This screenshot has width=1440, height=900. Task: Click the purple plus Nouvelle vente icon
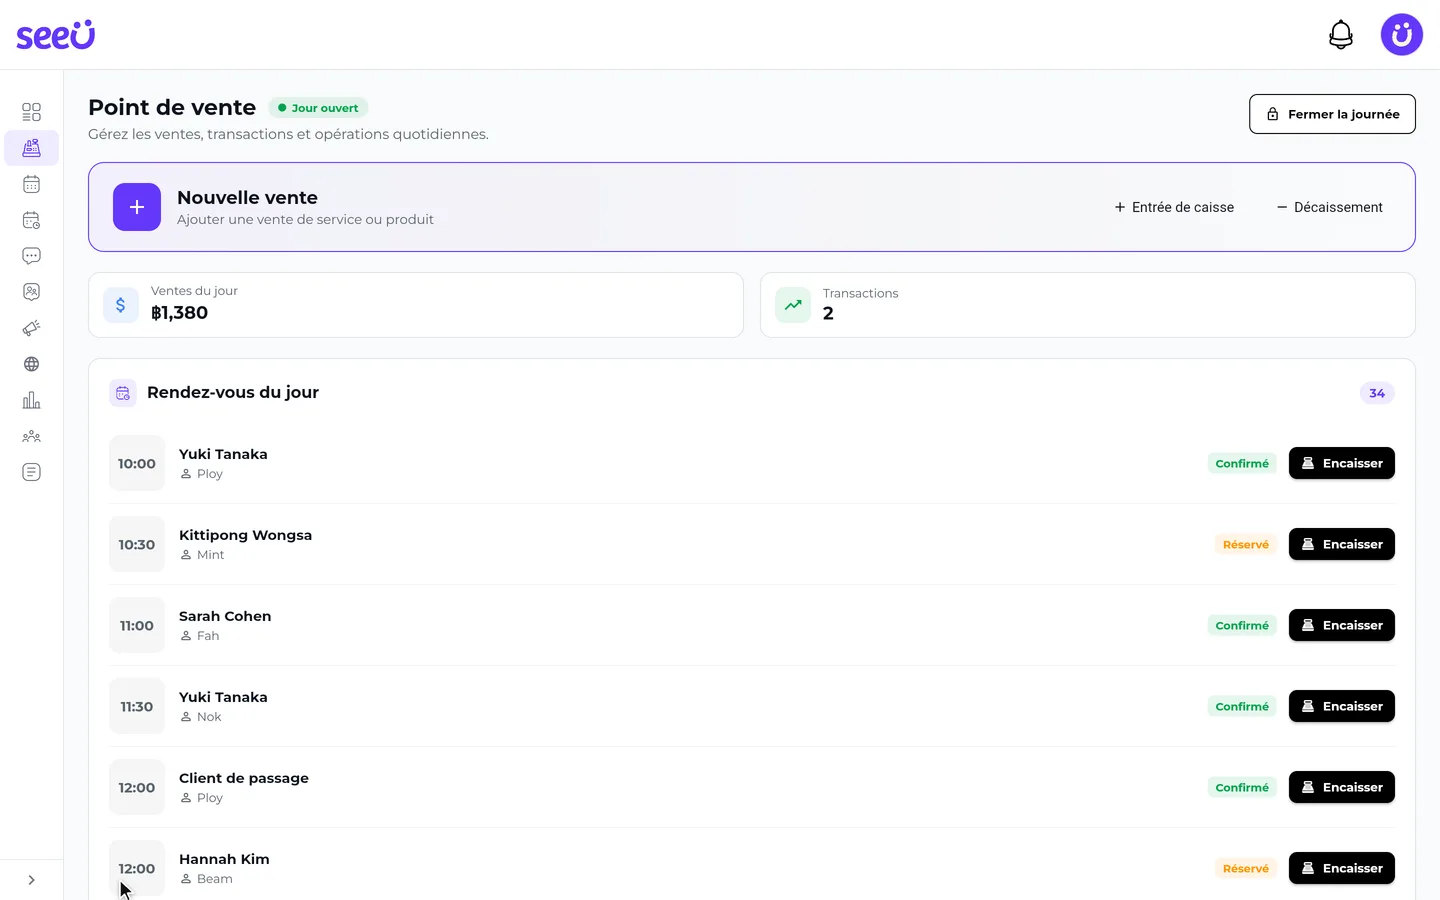(137, 207)
